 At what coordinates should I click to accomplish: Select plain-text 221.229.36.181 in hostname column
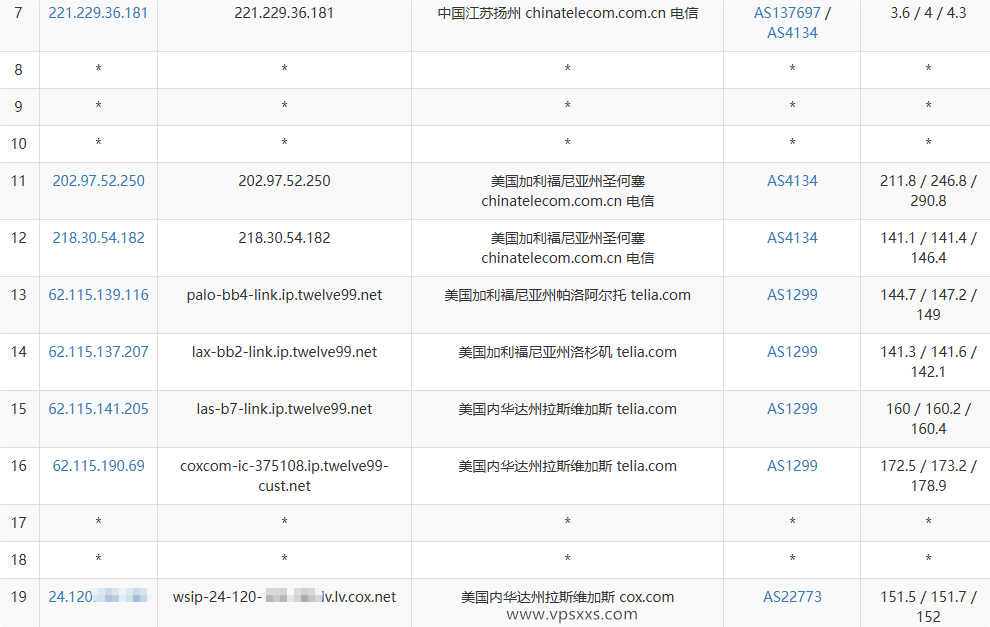pos(284,13)
